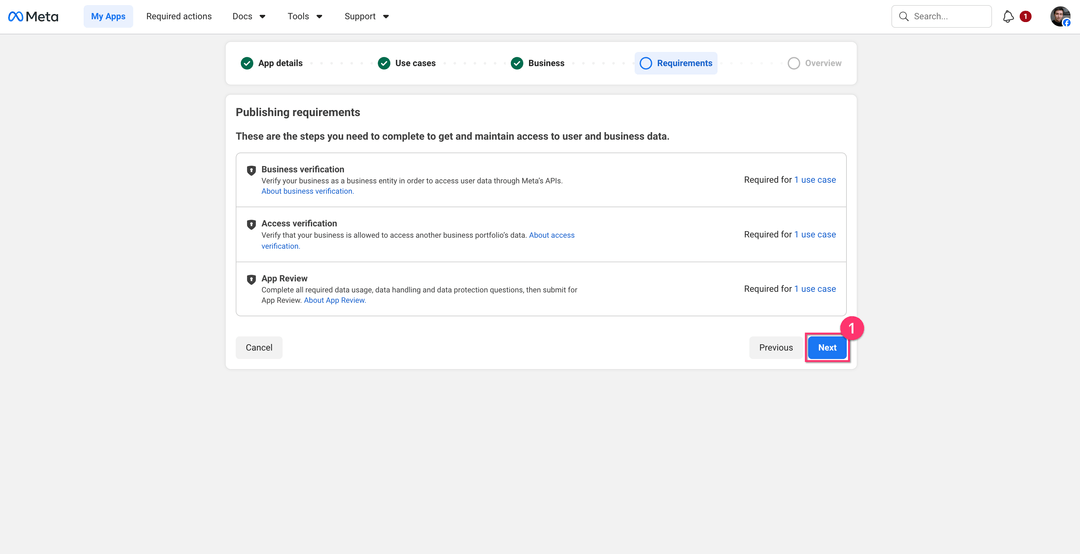Click the Meta logo

click(33, 17)
